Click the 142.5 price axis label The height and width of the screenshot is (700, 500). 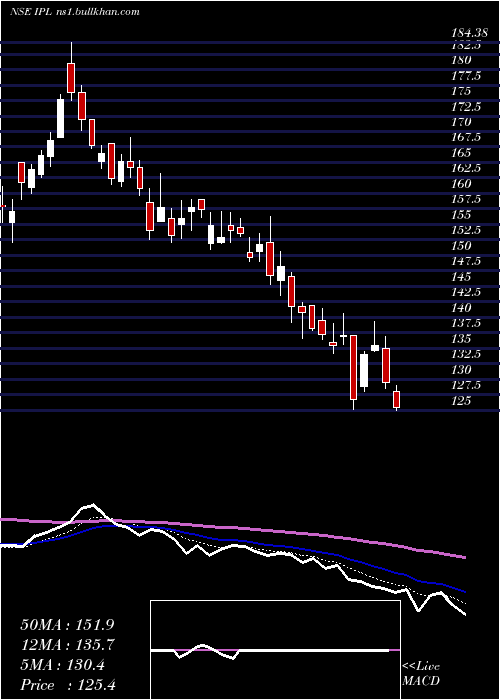tap(467, 292)
